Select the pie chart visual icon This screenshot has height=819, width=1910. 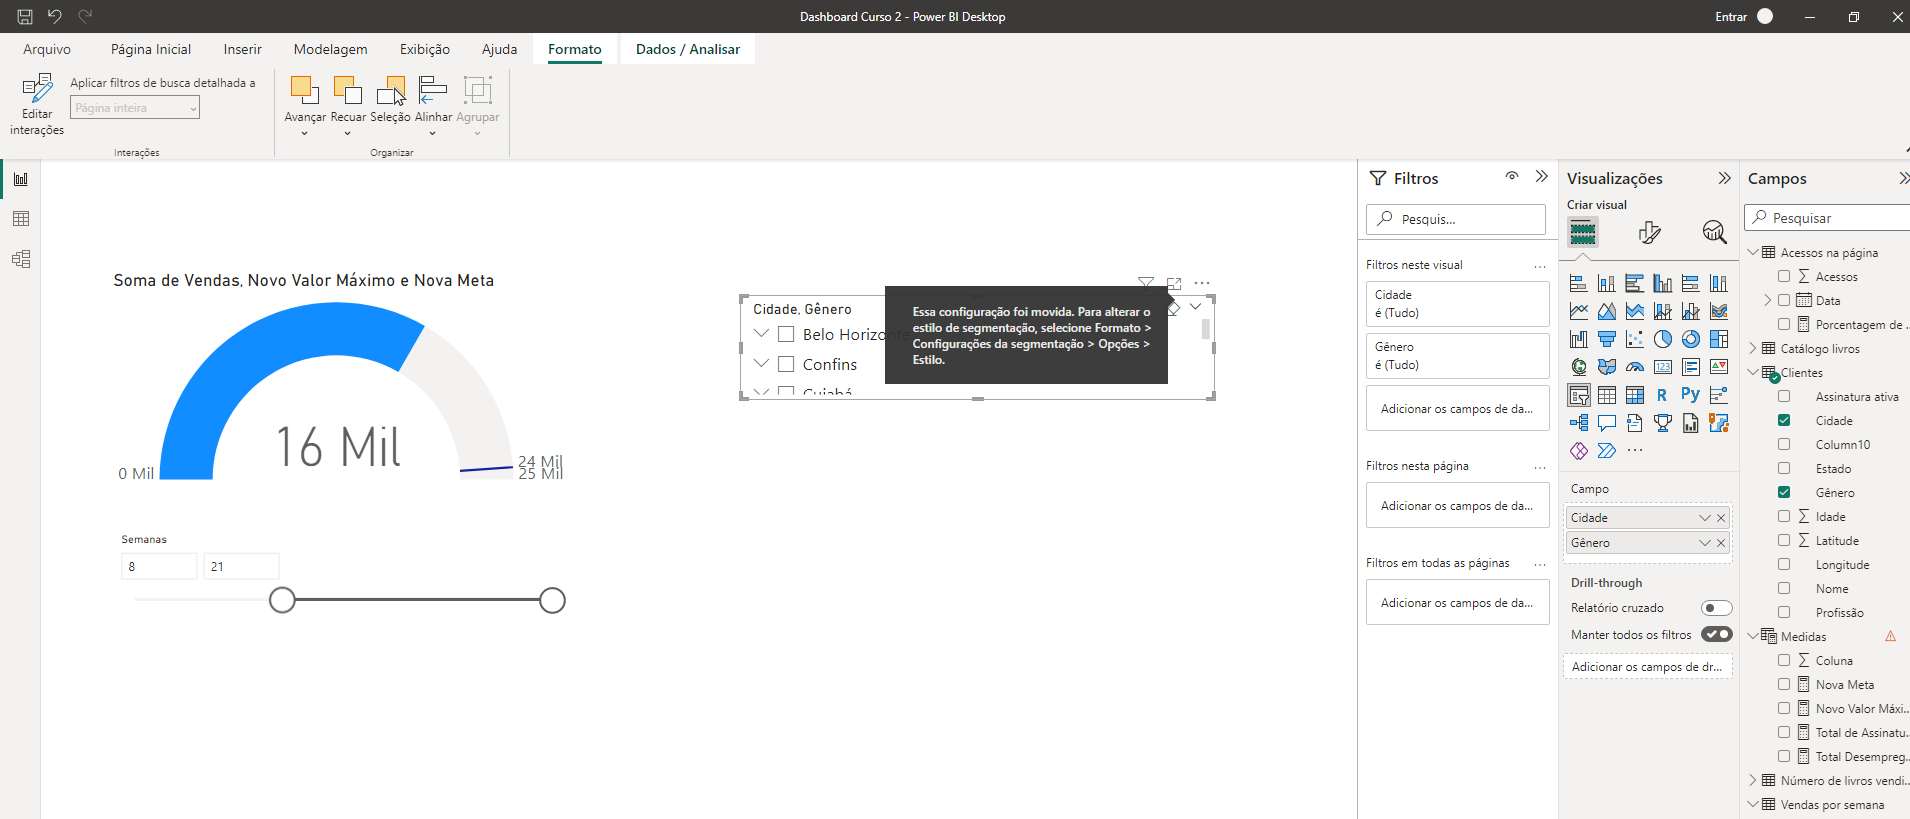pyautogui.click(x=1662, y=339)
